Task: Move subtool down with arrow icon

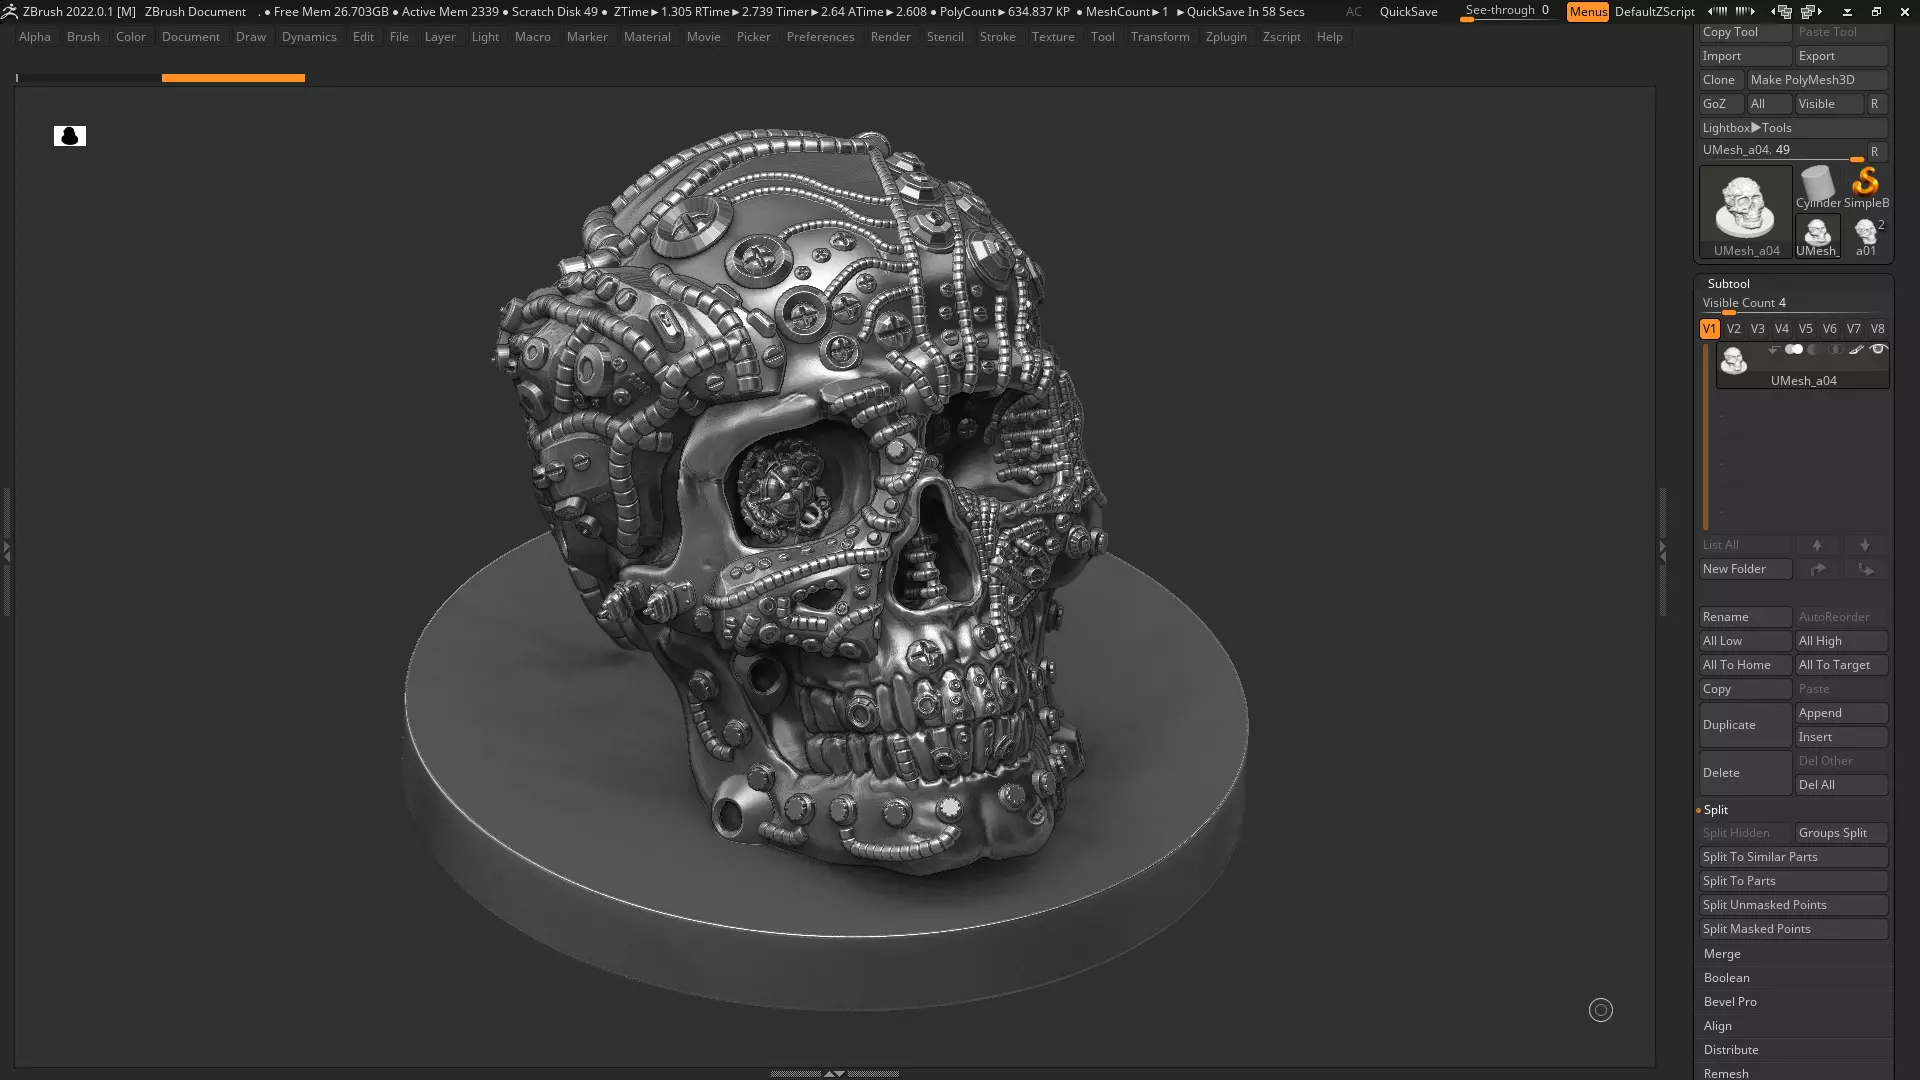Action: click(1865, 545)
